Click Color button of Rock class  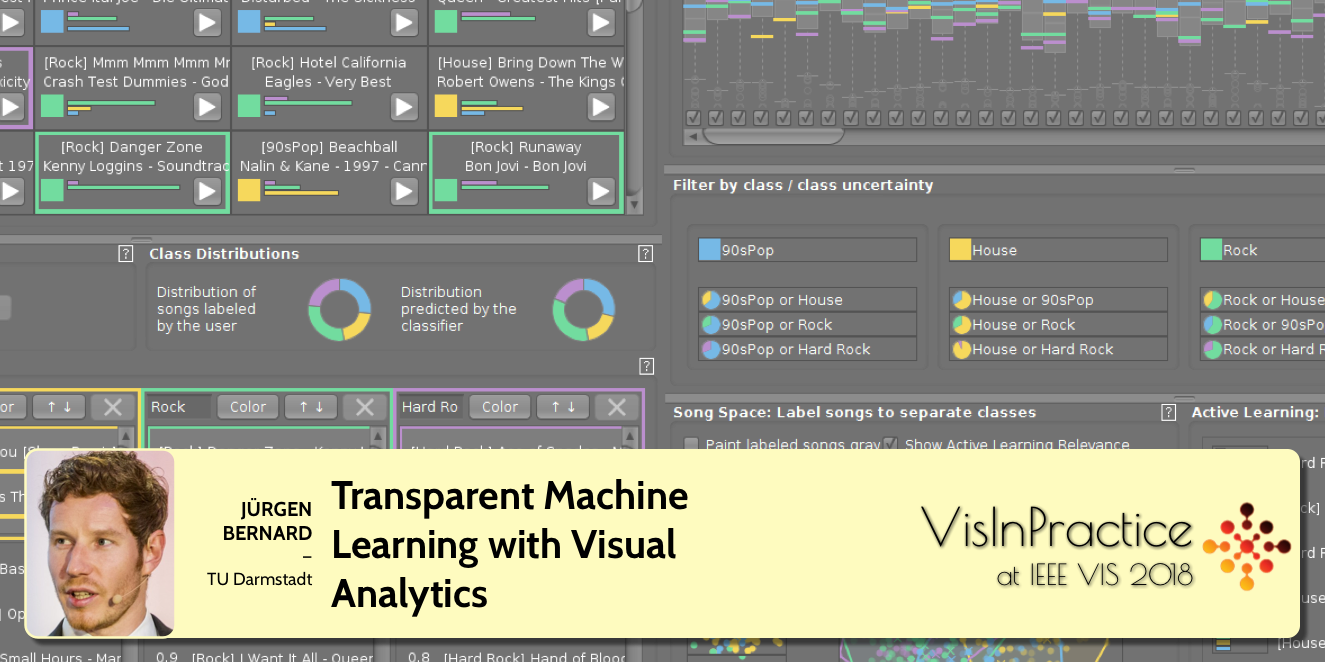[x=248, y=407]
